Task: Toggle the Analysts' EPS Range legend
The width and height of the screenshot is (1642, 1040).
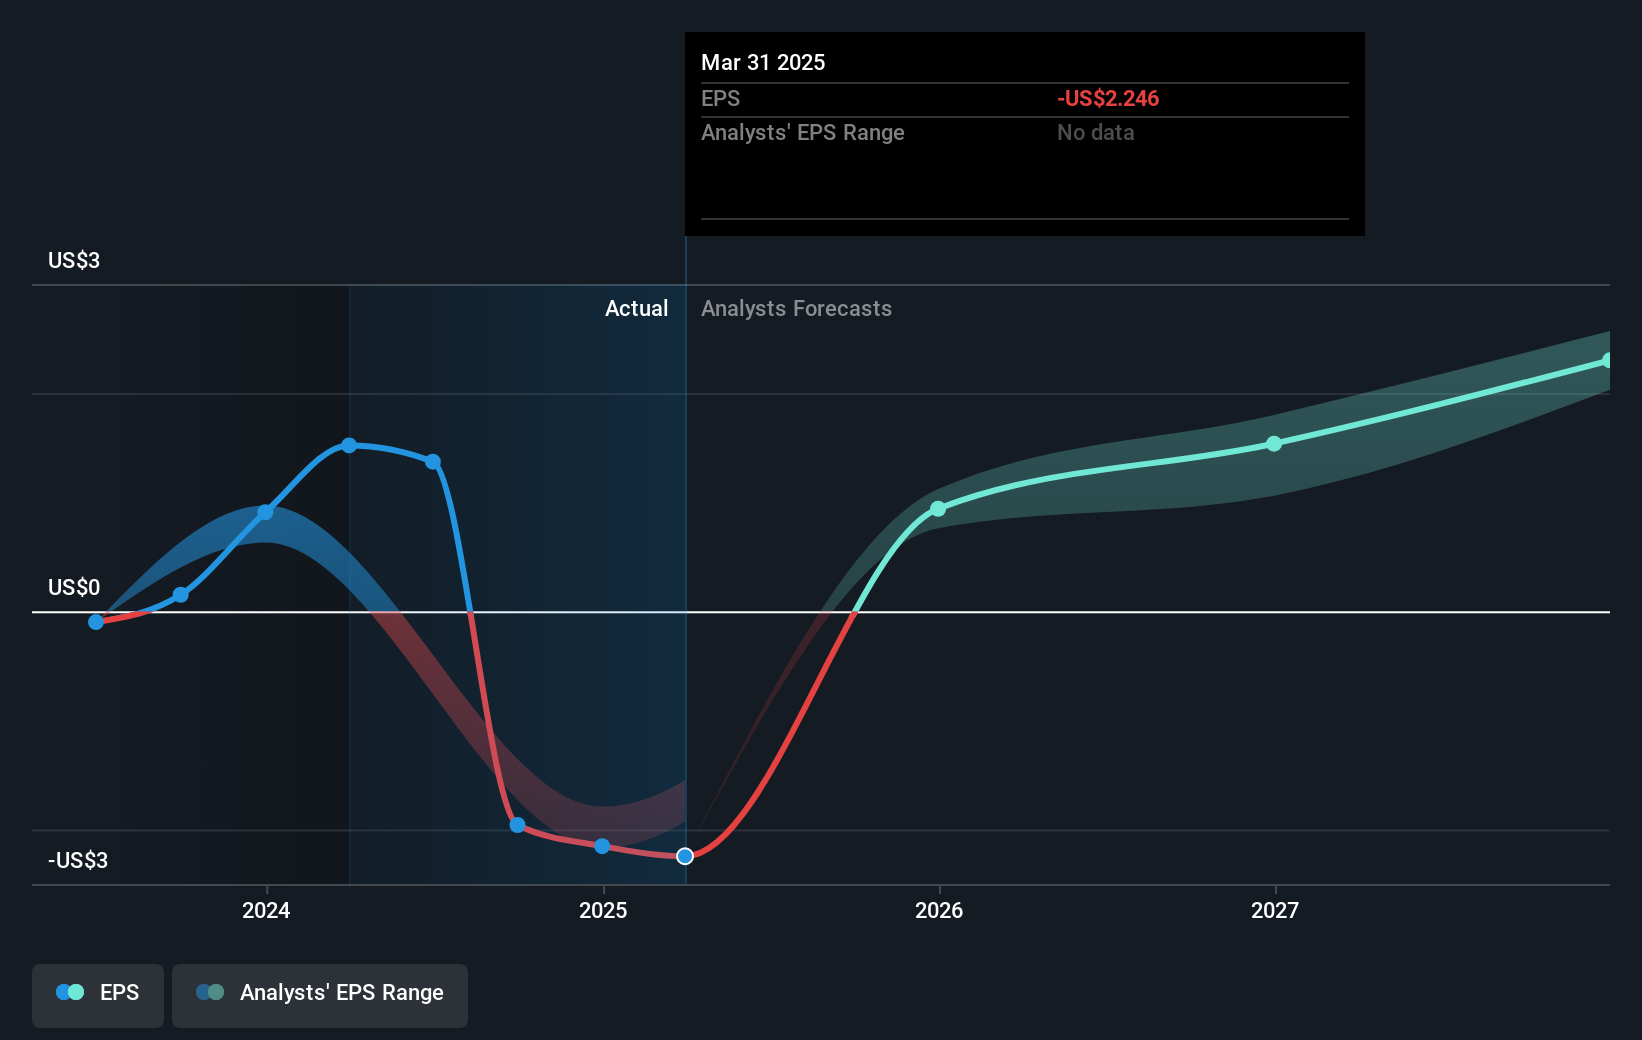Action: (x=320, y=995)
